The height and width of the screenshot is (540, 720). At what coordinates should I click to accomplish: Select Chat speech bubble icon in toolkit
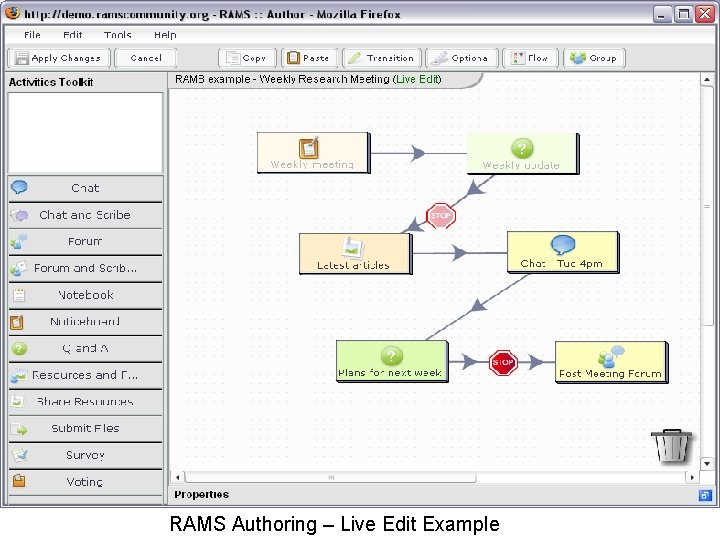[19, 187]
